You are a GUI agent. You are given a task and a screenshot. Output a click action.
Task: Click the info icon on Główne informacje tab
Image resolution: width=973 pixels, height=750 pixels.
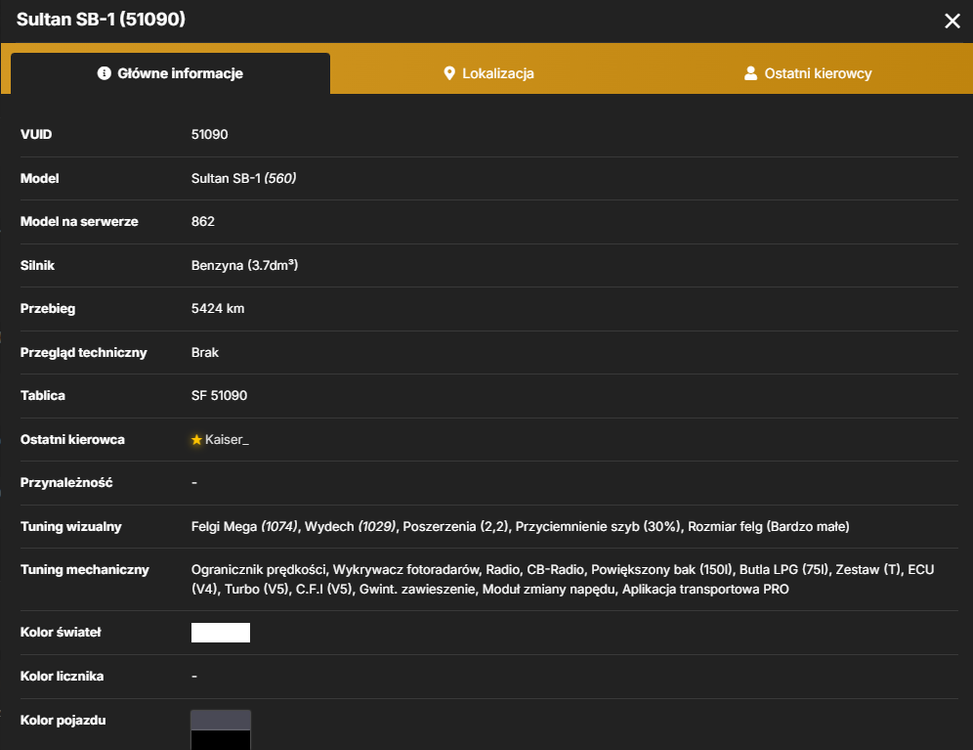tap(104, 73)
